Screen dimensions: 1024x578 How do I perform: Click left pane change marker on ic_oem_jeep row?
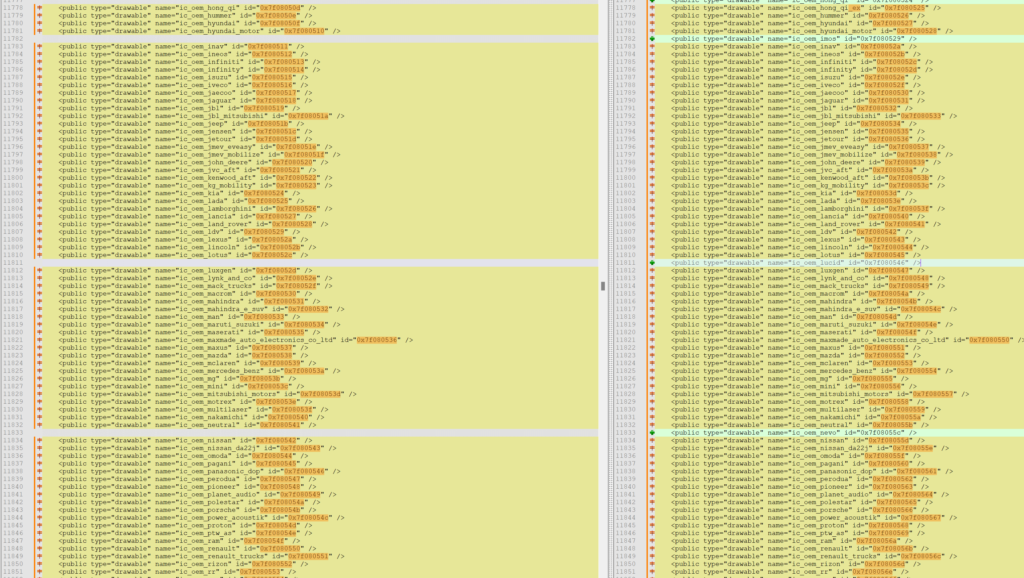point(40,123)
